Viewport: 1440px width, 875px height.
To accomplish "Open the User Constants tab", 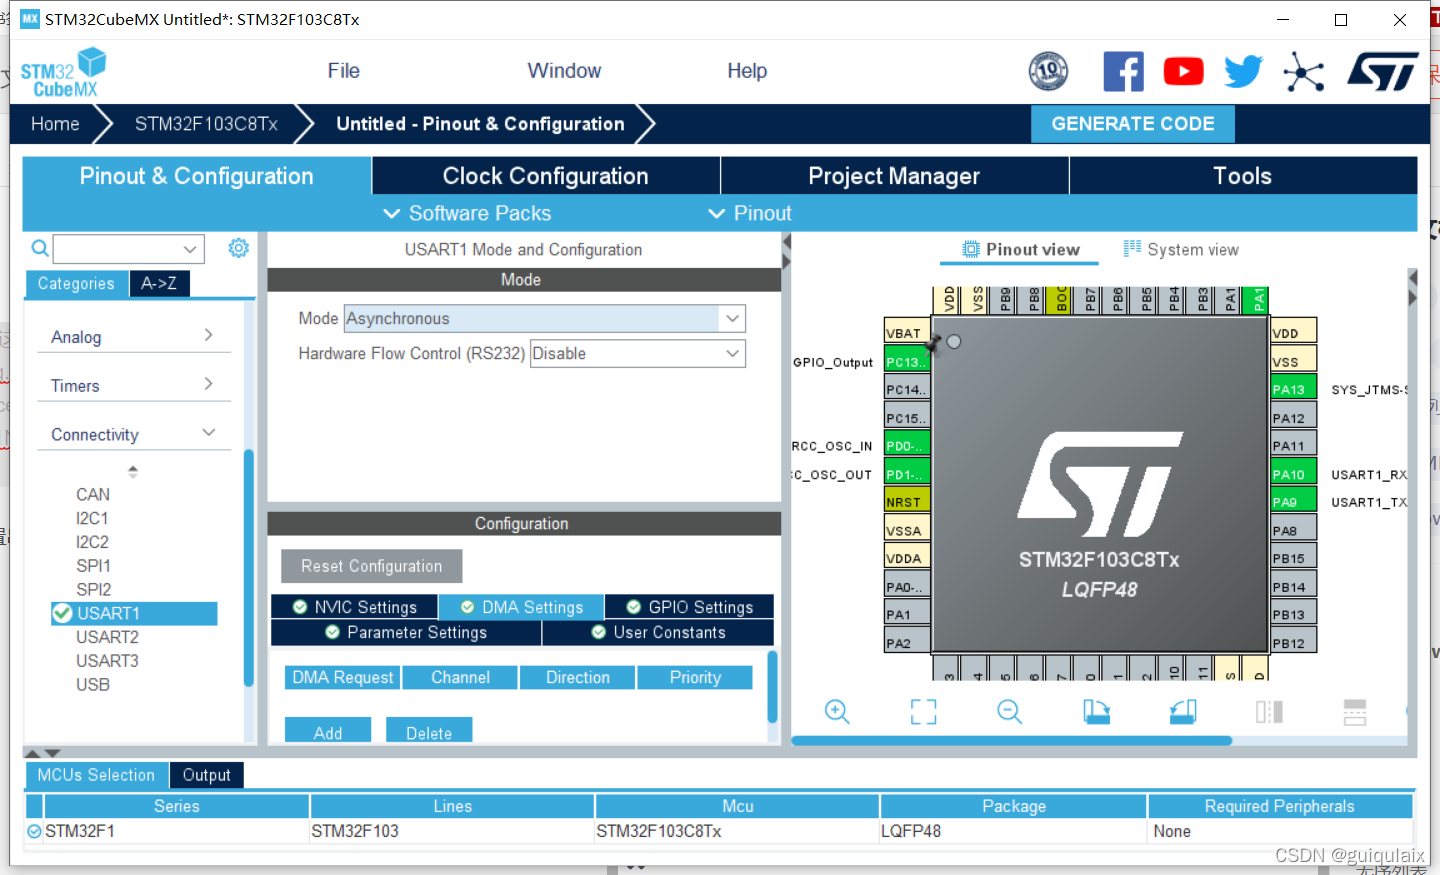I will [x=658, y=632].
